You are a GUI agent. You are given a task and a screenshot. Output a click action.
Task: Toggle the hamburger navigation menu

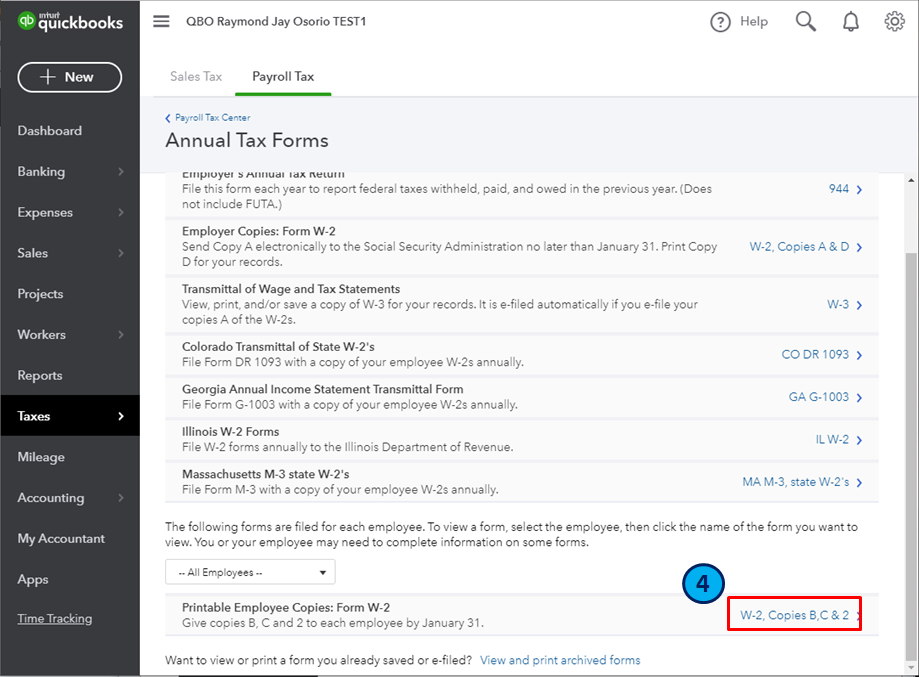161,21
